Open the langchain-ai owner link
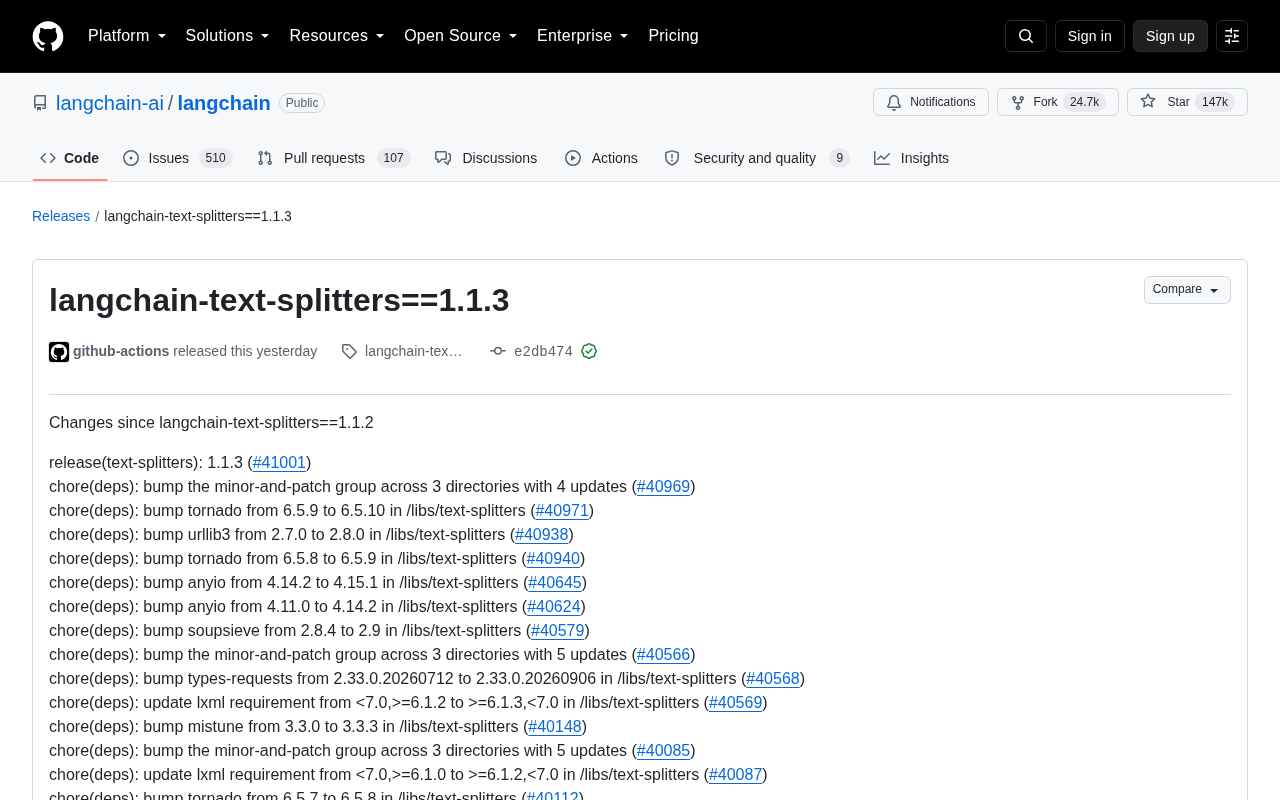The width and height of the screenshot is (1280, 800). tap(110, 103)
